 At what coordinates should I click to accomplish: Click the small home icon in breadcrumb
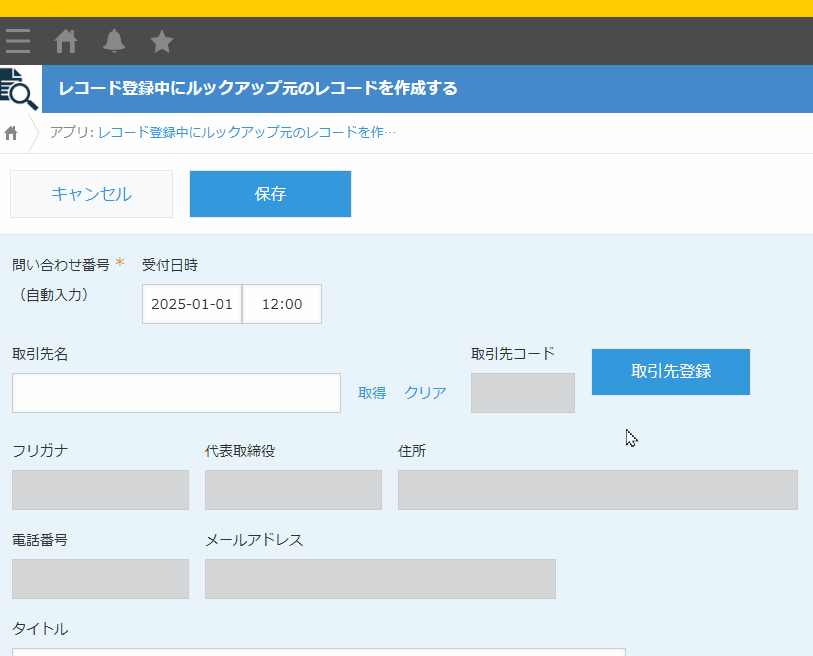click(x=12, y=133)
